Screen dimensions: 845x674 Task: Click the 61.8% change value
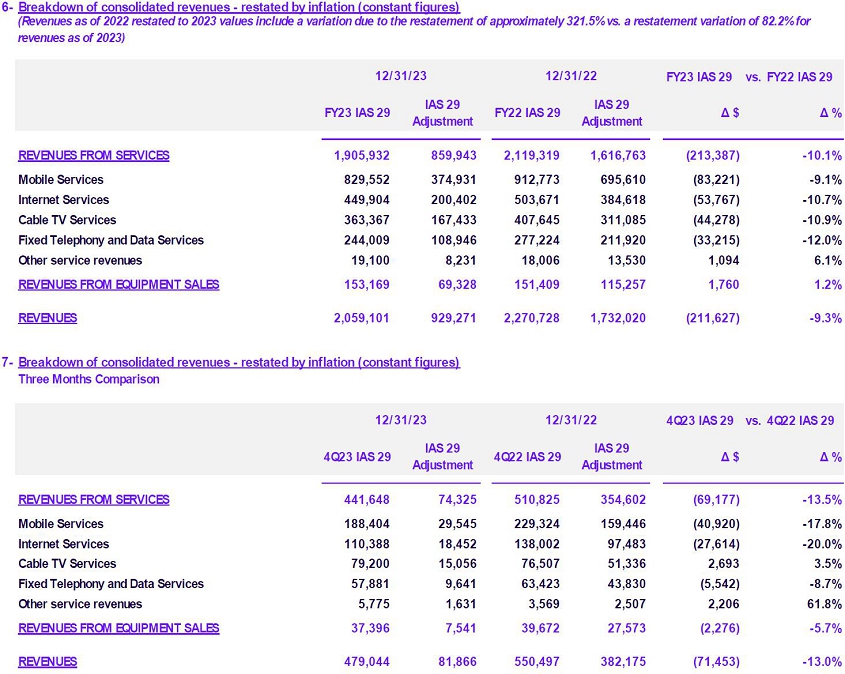[823, 604]
